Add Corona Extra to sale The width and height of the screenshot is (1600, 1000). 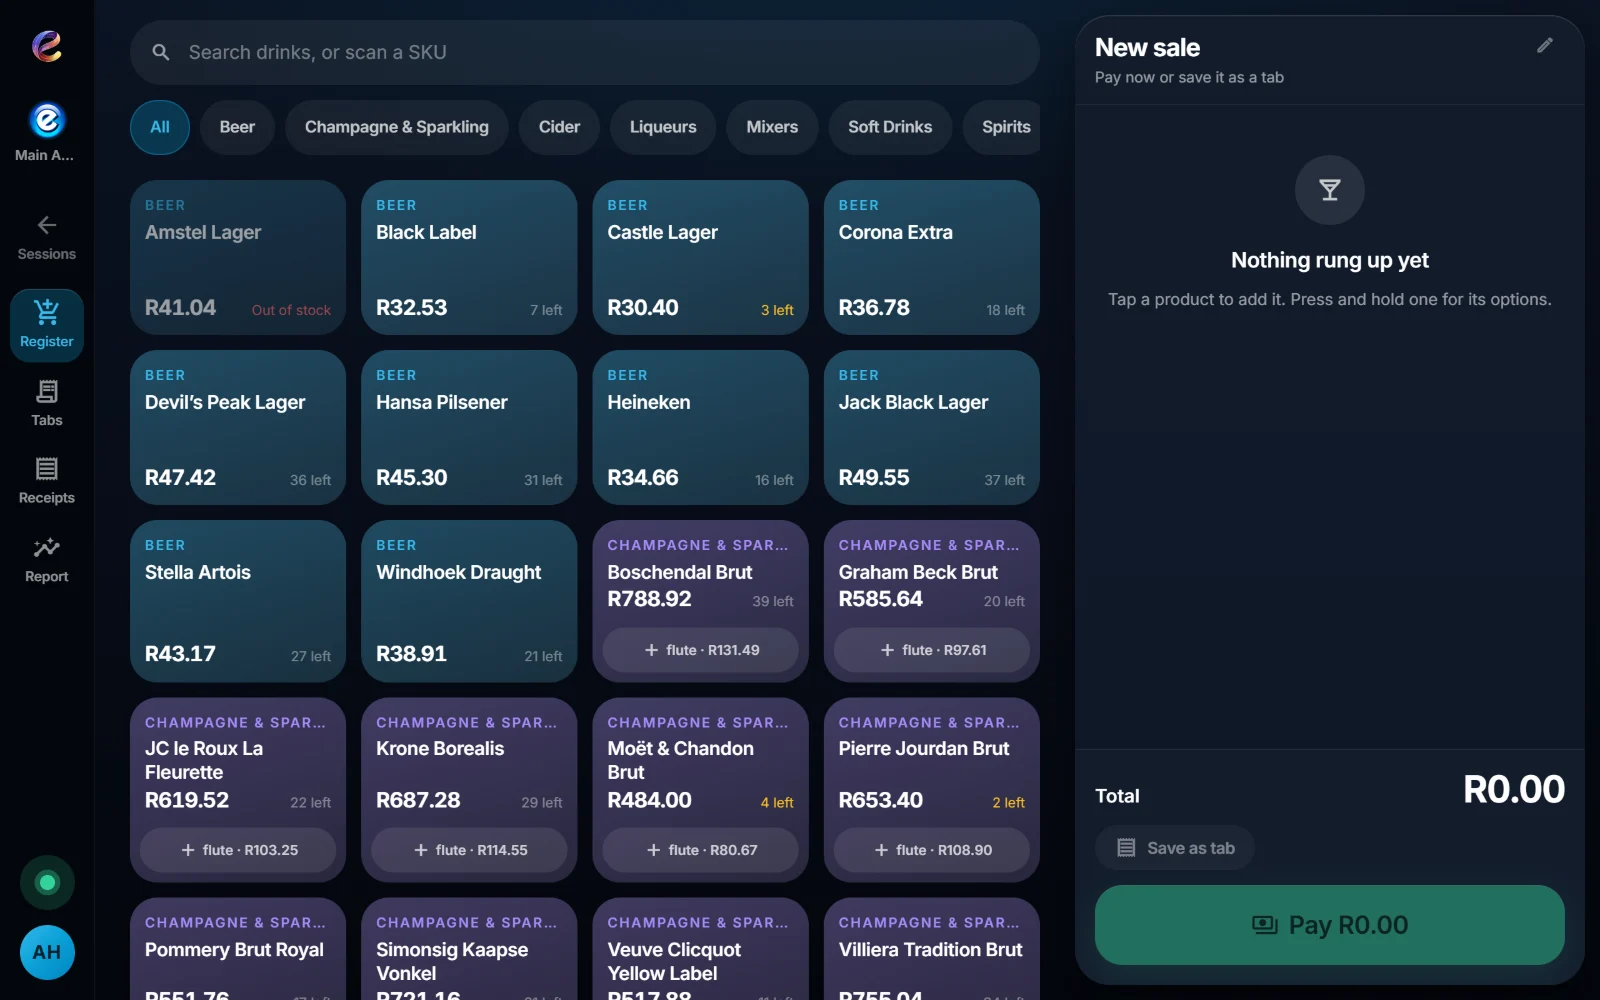932,257
